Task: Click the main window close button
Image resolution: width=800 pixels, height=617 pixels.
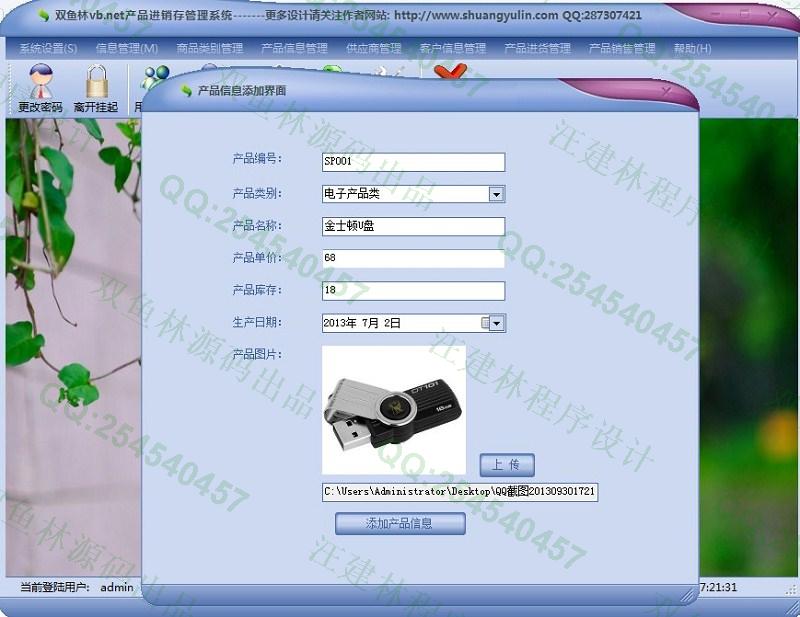Action: click(772, 16)
